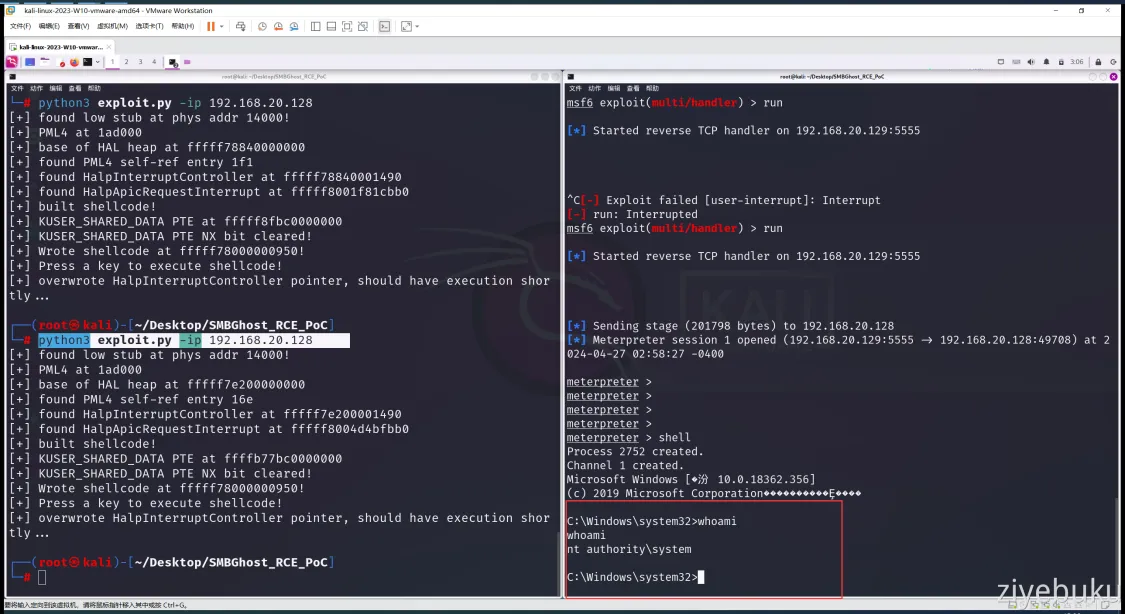Image resolution: width=1125 pixels, height=614 pixels.
Task: Click show desktop icon in Kali panel
Action: click(x=30, y=62)
